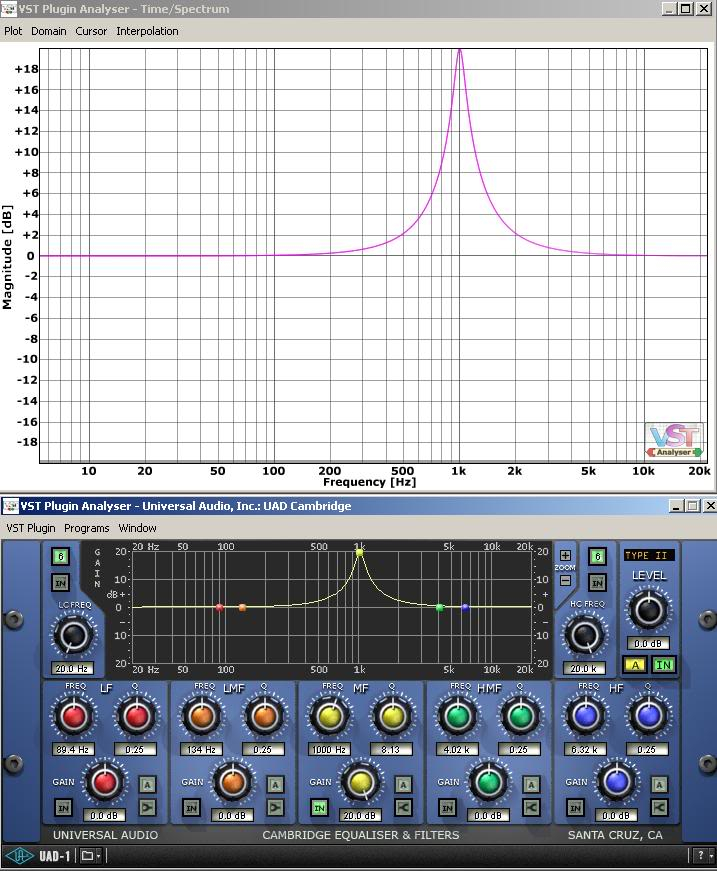Select the blue HF node on EQ curve
Image resolution: width=717 pixels, height=871 pixels.
[465, 607]
